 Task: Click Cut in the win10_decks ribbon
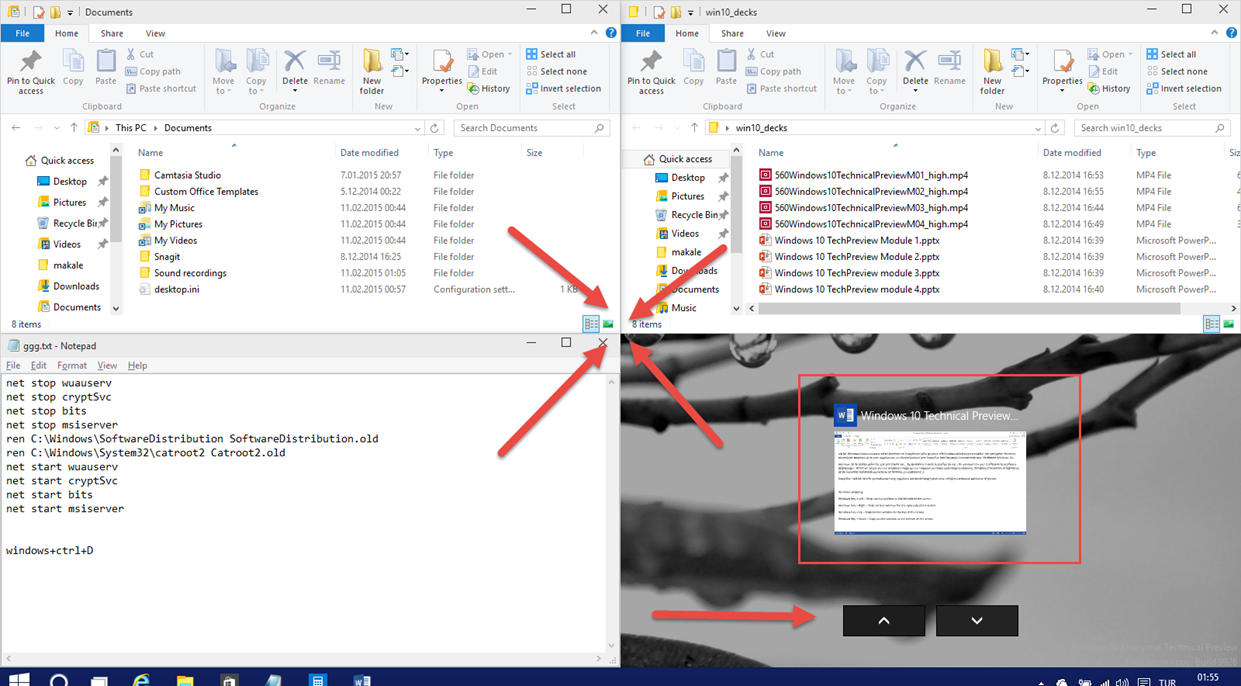(759, 54)
